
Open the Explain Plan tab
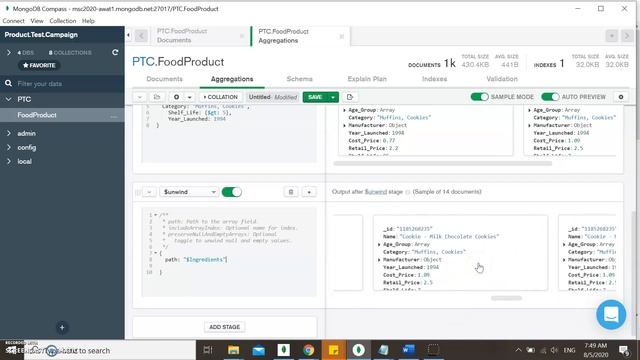click(367, 79)
